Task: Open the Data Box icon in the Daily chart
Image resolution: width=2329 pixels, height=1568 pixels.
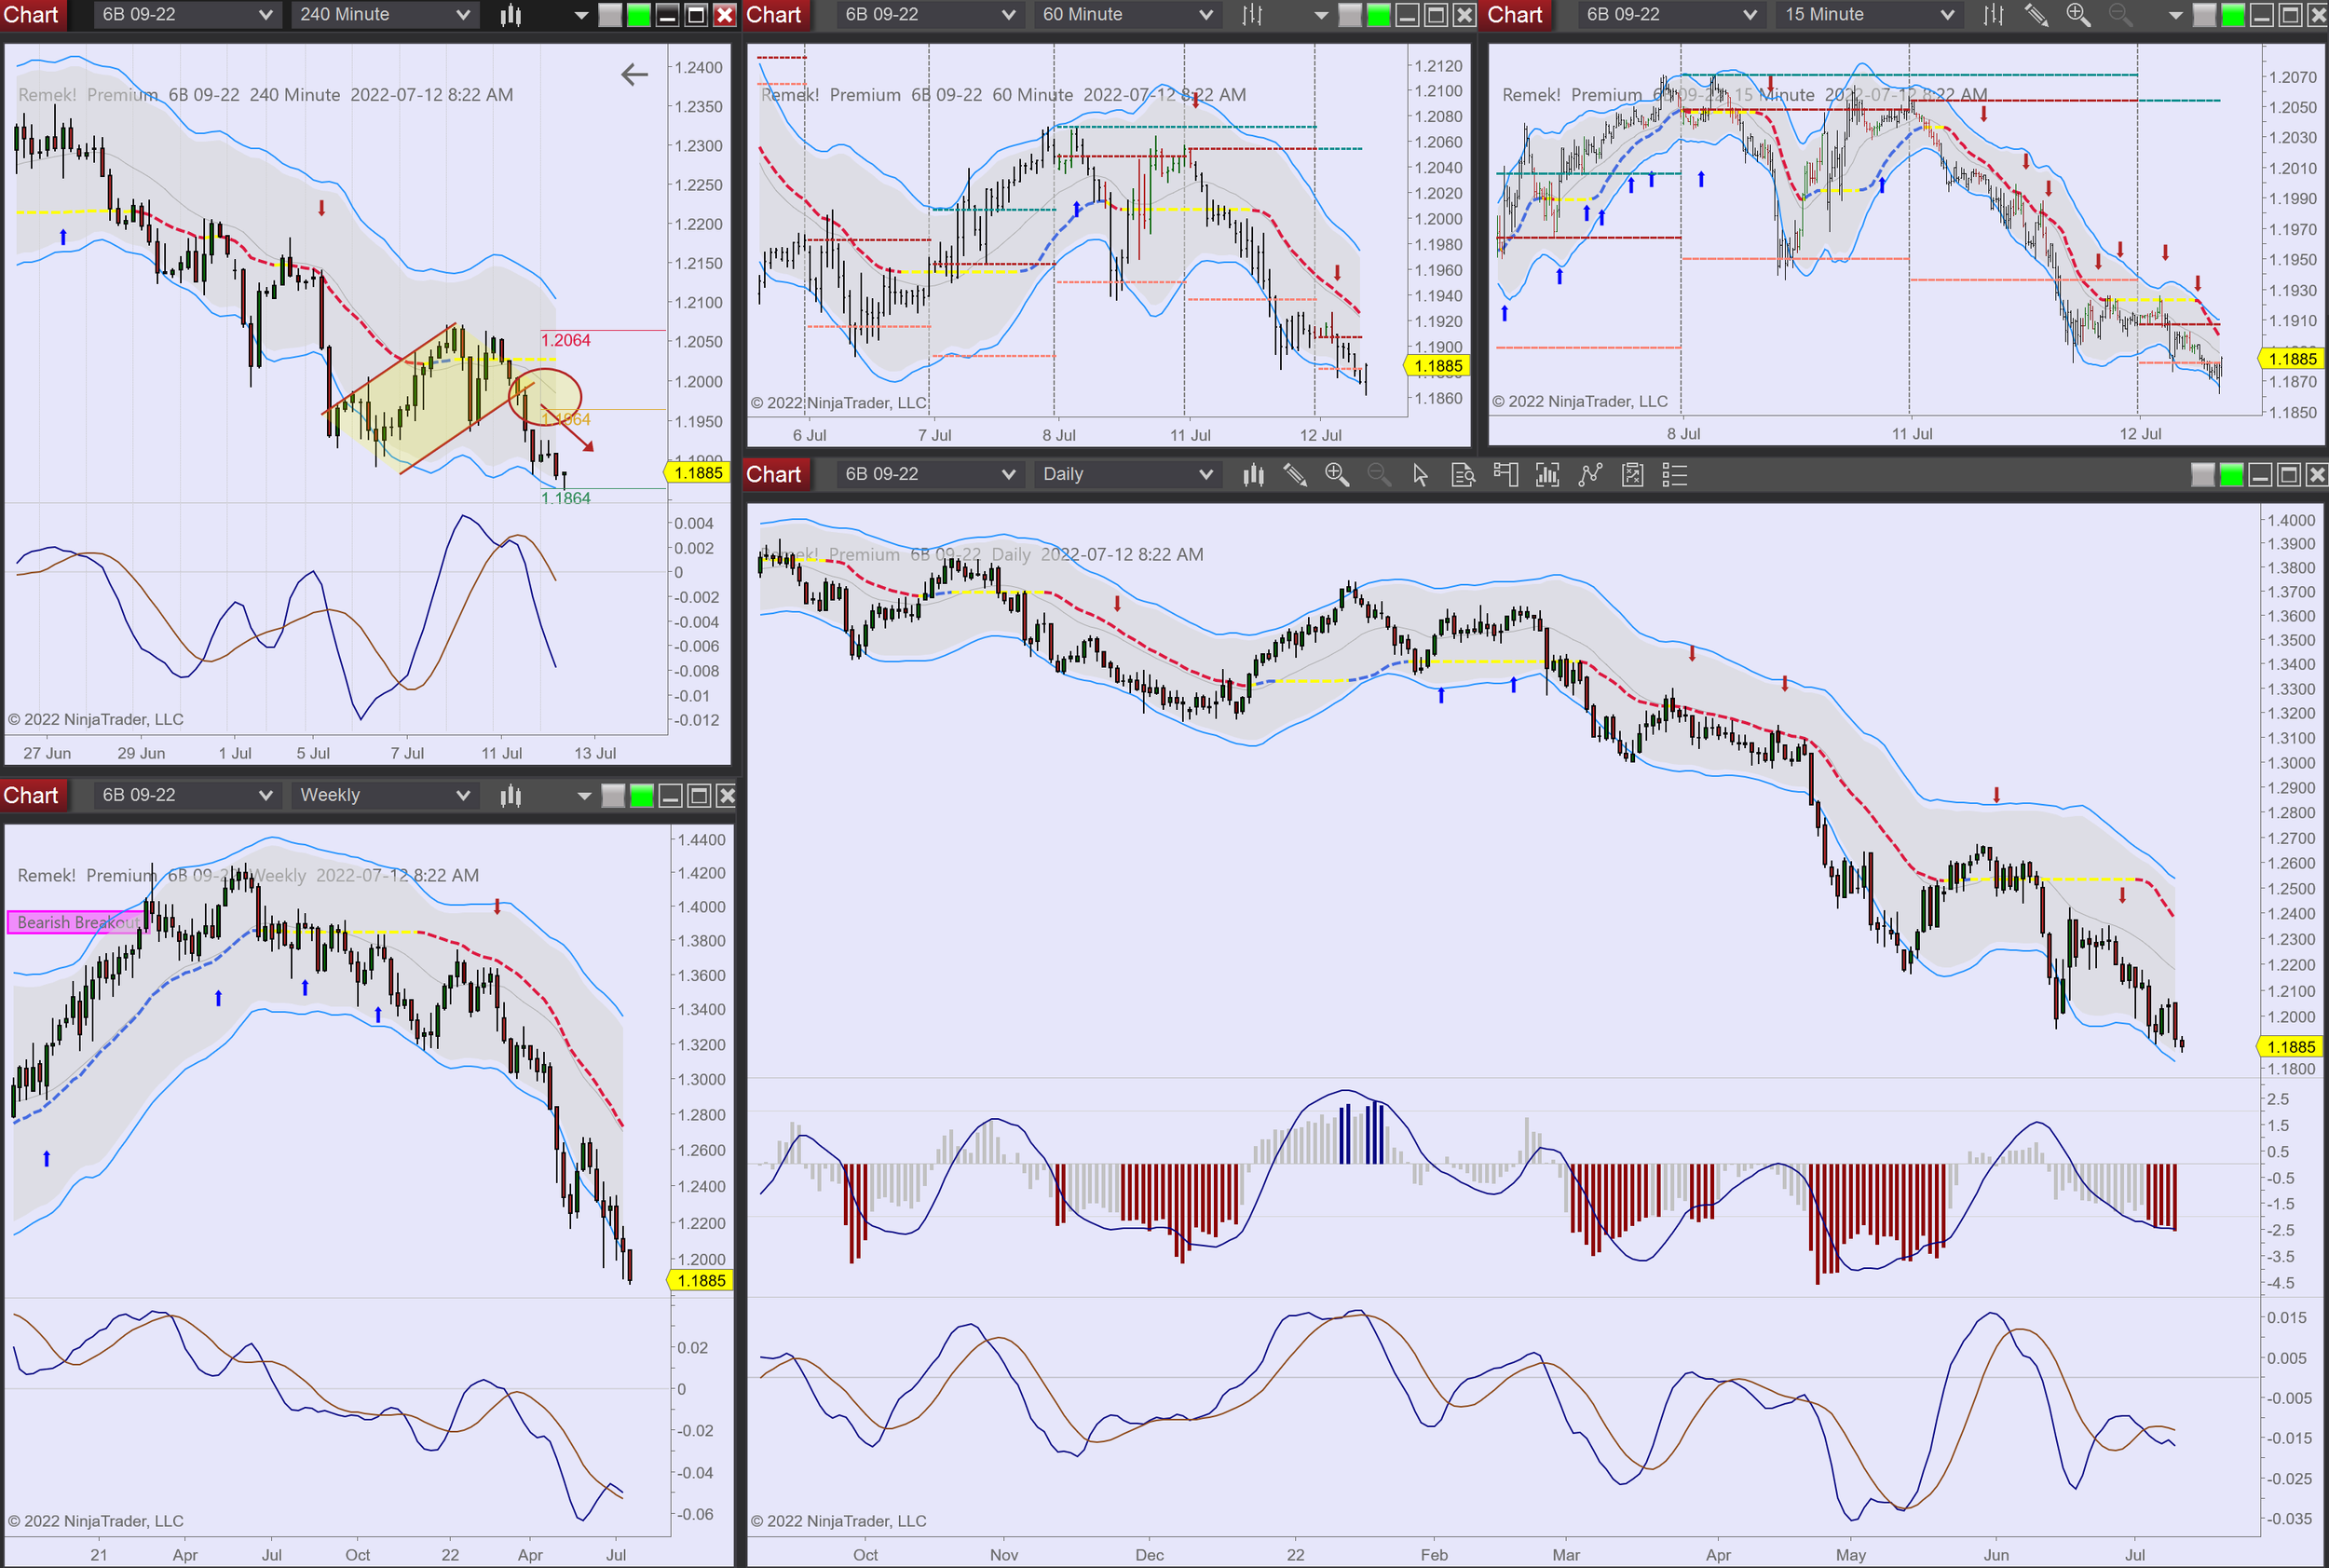Action: coord(1463,475)
